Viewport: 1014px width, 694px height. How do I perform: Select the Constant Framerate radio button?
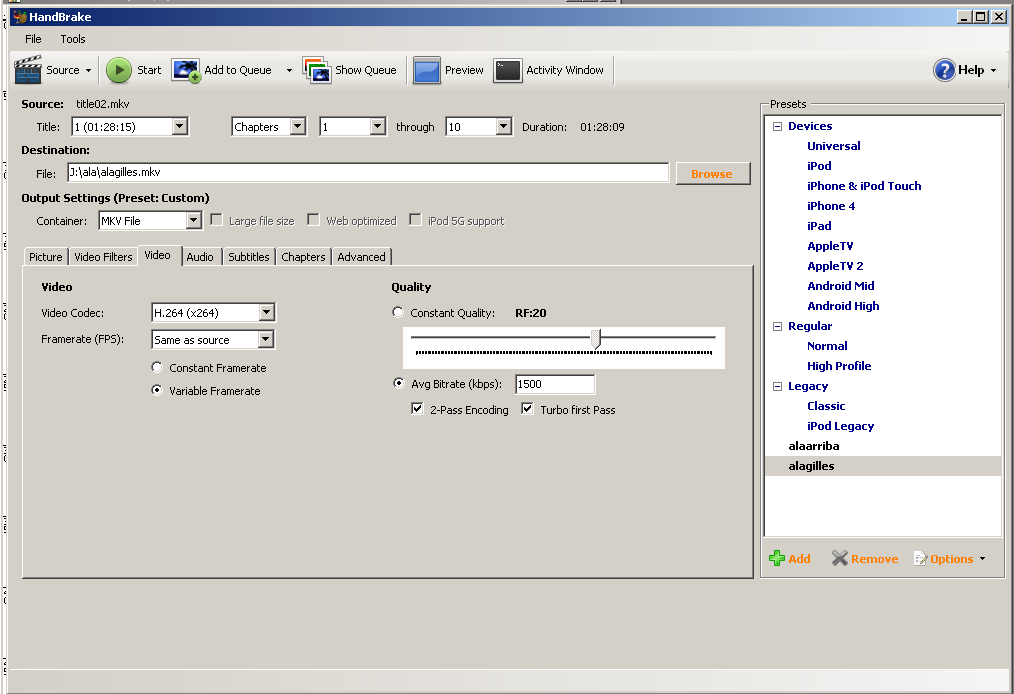(156, 367)
